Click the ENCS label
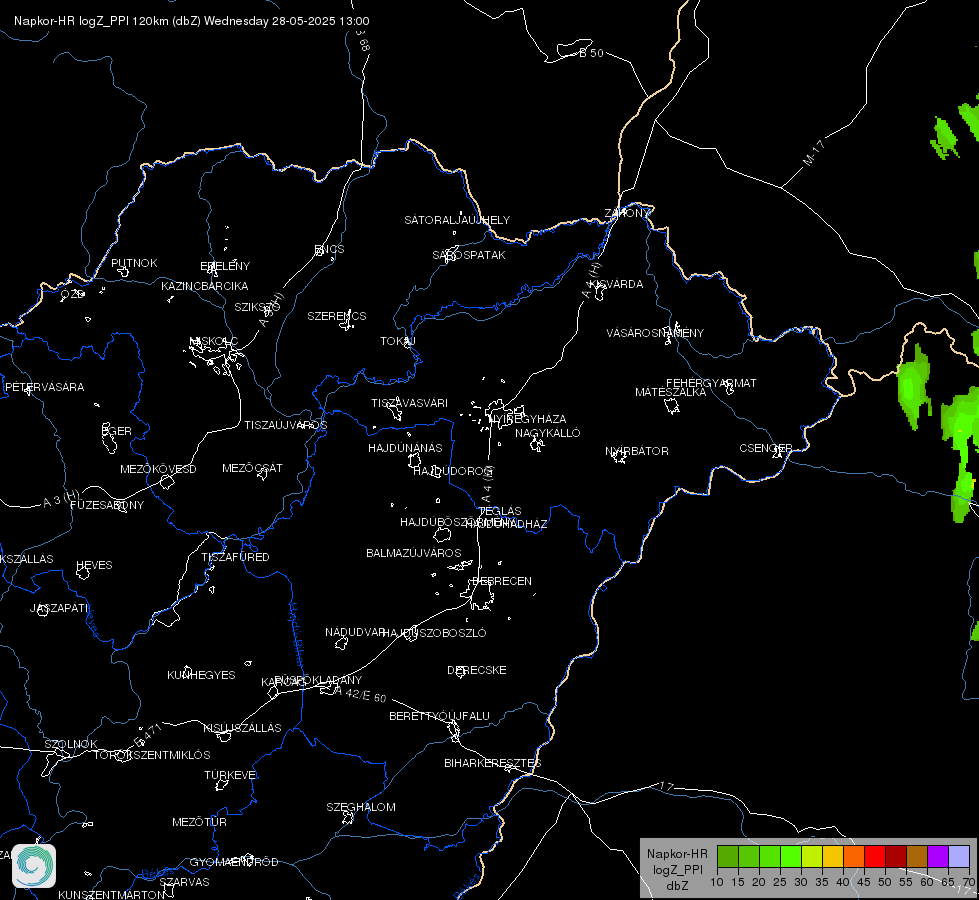The width and height of the screenshot is (979, 900). click(330, 249)
